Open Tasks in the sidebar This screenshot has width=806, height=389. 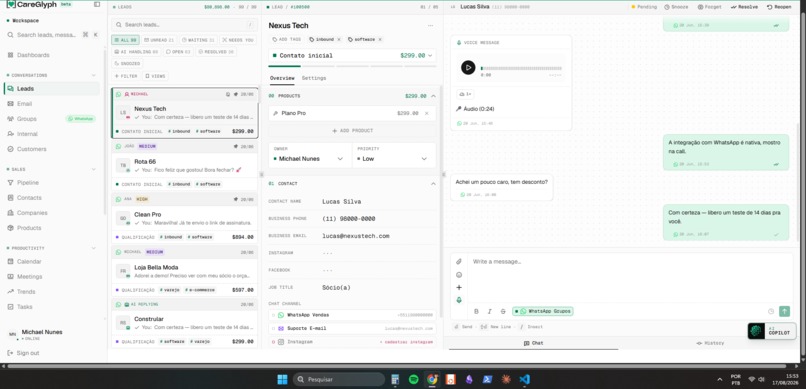point(24,307)
